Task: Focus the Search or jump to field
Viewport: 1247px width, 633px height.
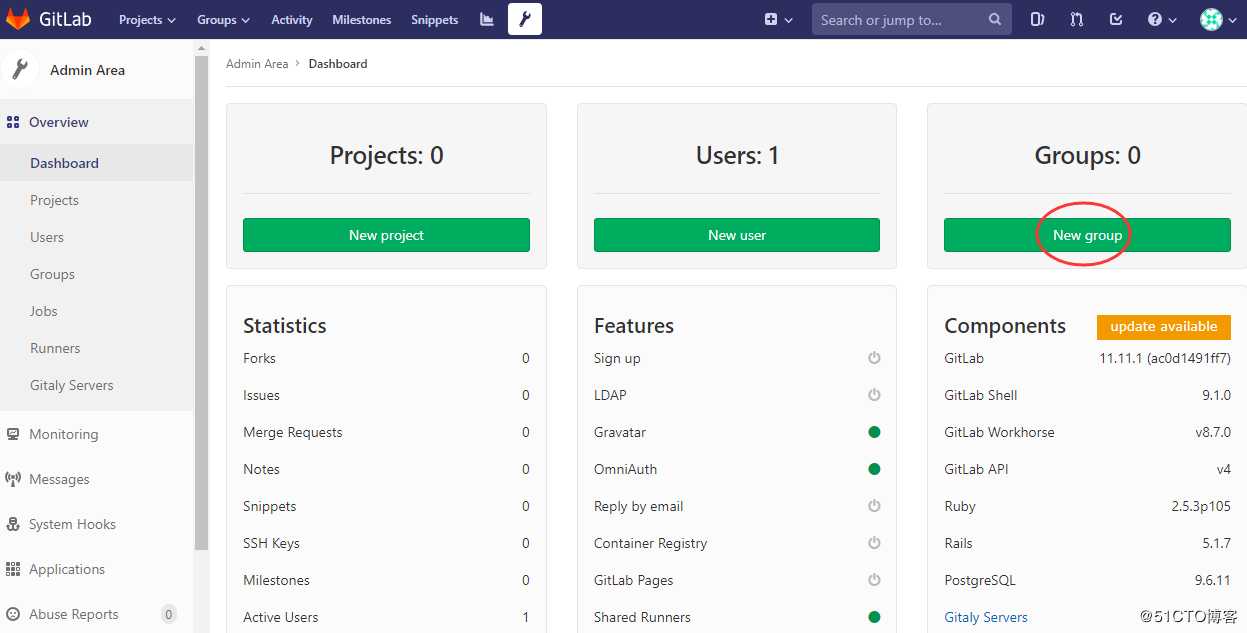Action: (x=910, y=19)
